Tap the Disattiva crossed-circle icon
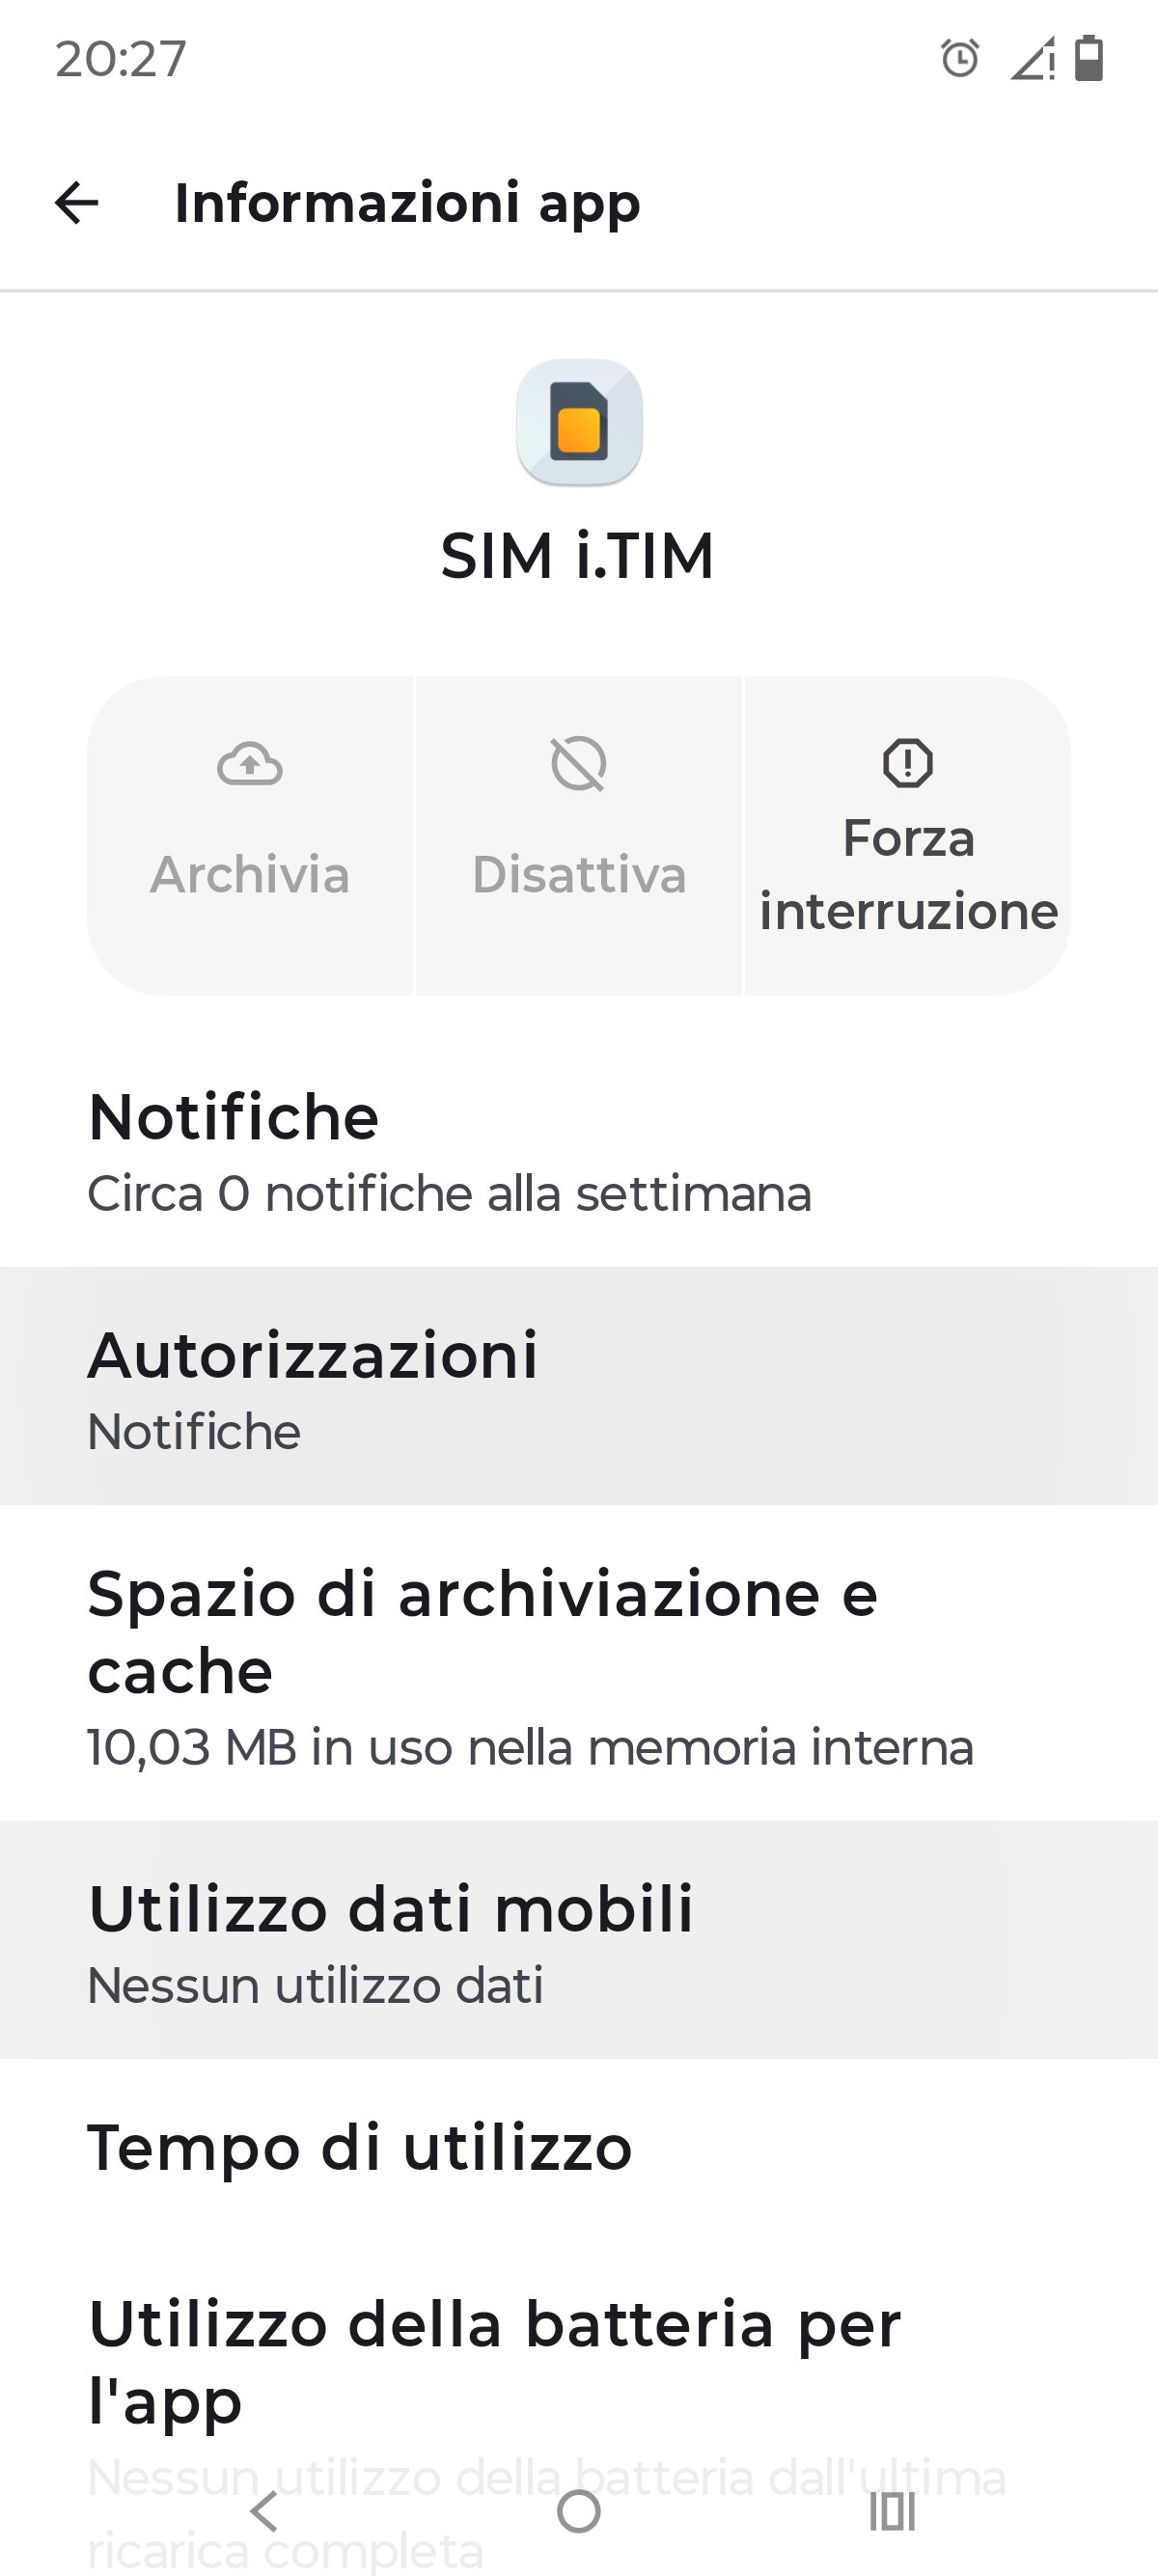 [579, 765]
